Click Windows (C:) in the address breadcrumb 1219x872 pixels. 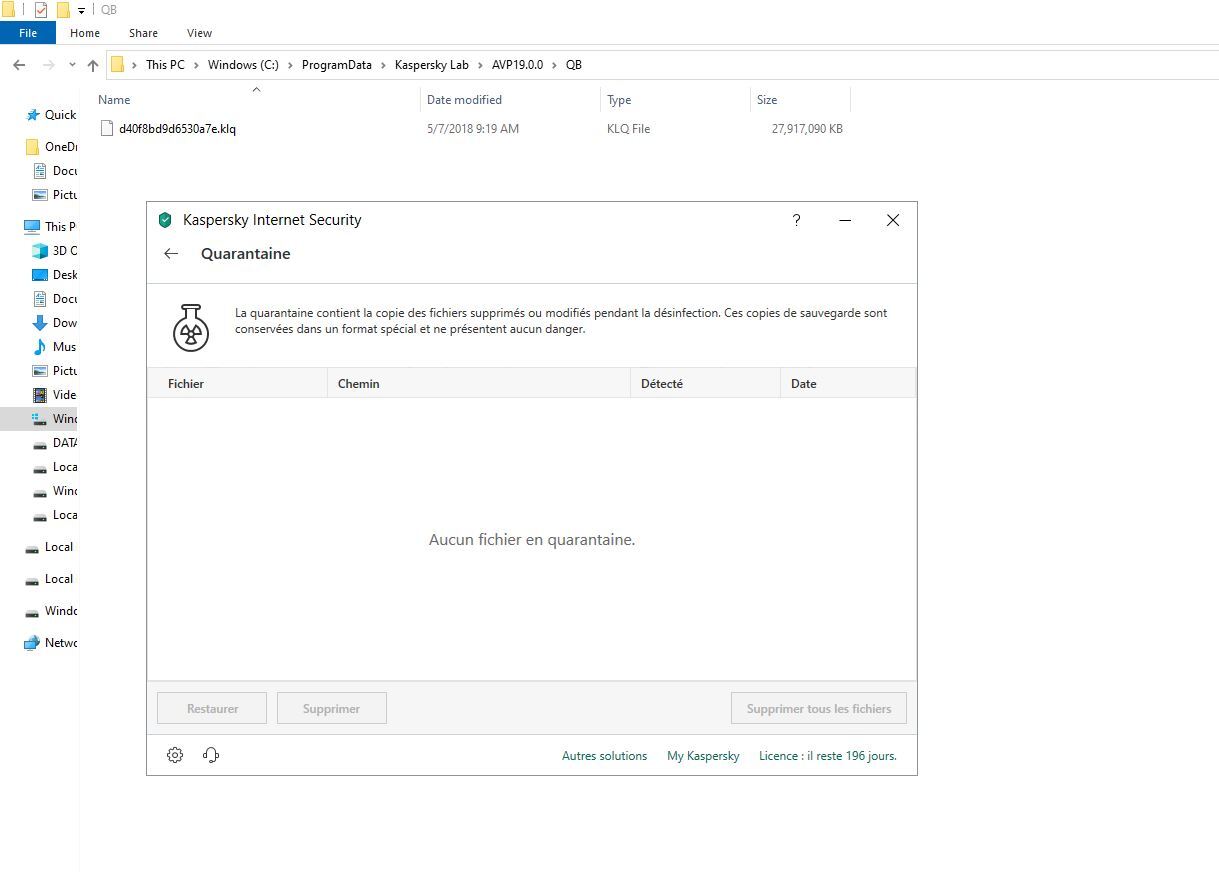point(243,65)
